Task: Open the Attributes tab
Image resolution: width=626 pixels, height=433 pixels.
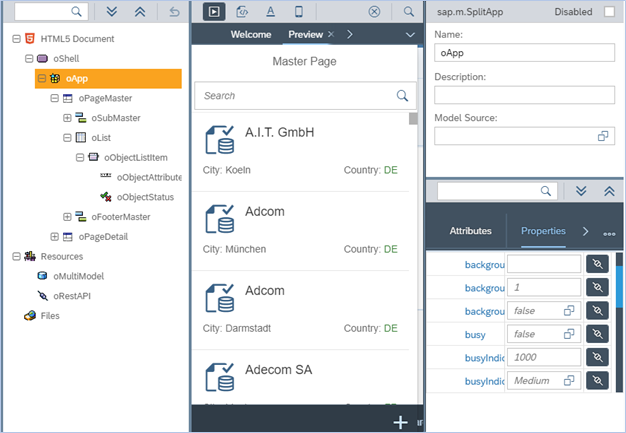Action: (470, 231)
